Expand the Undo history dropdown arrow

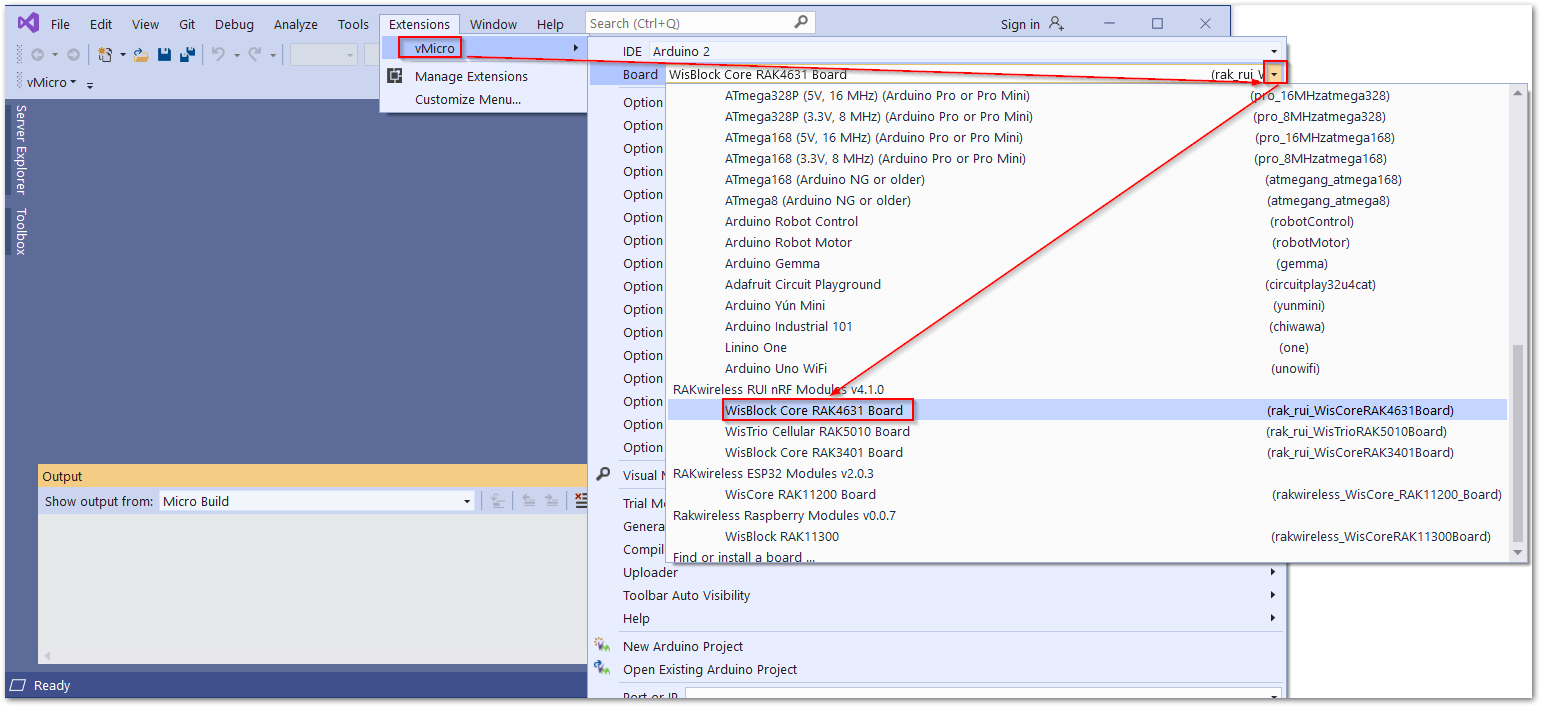(x=237, y=55)
